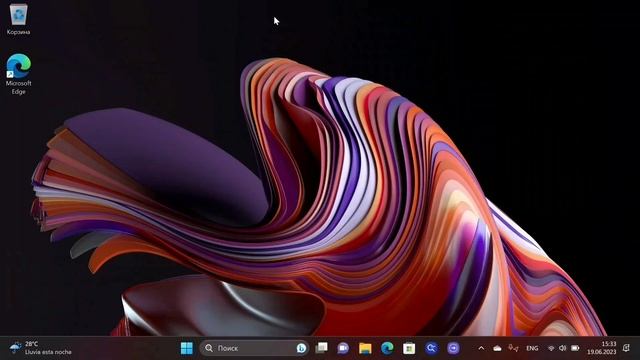Open the blue magnifier app on taskbar

(431, 348)
